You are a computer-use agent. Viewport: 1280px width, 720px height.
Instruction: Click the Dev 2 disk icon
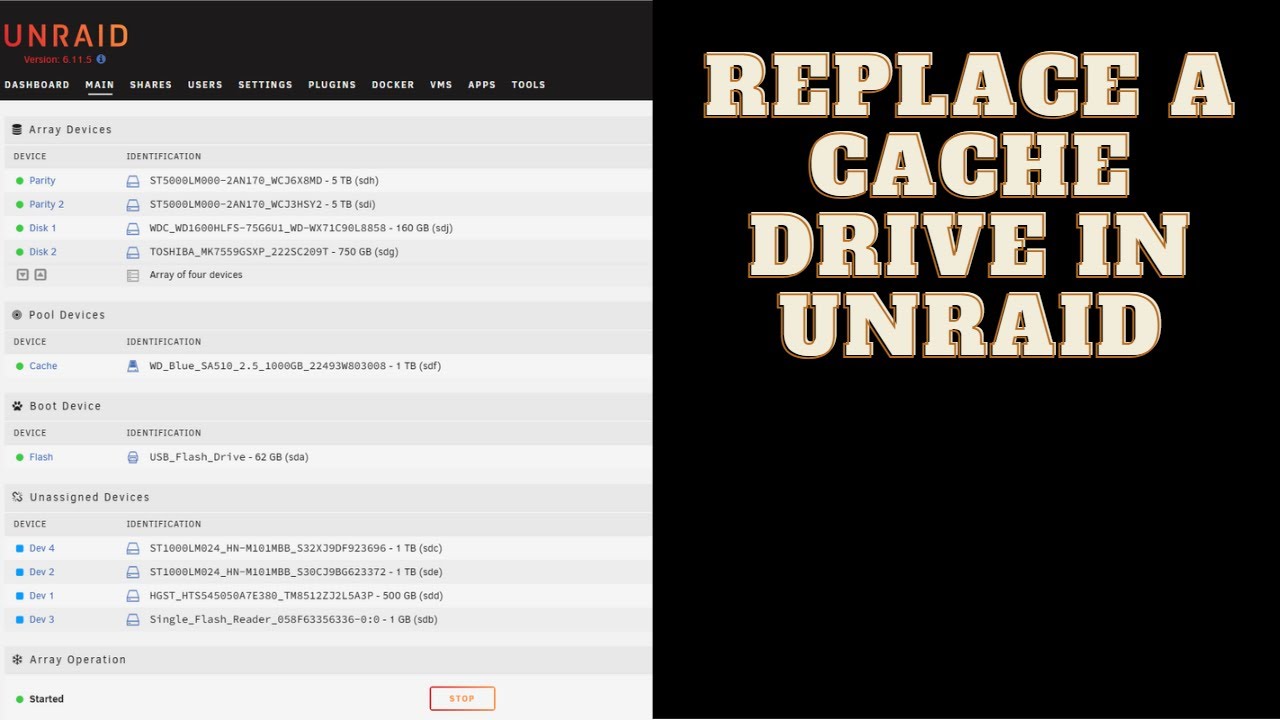133,572
